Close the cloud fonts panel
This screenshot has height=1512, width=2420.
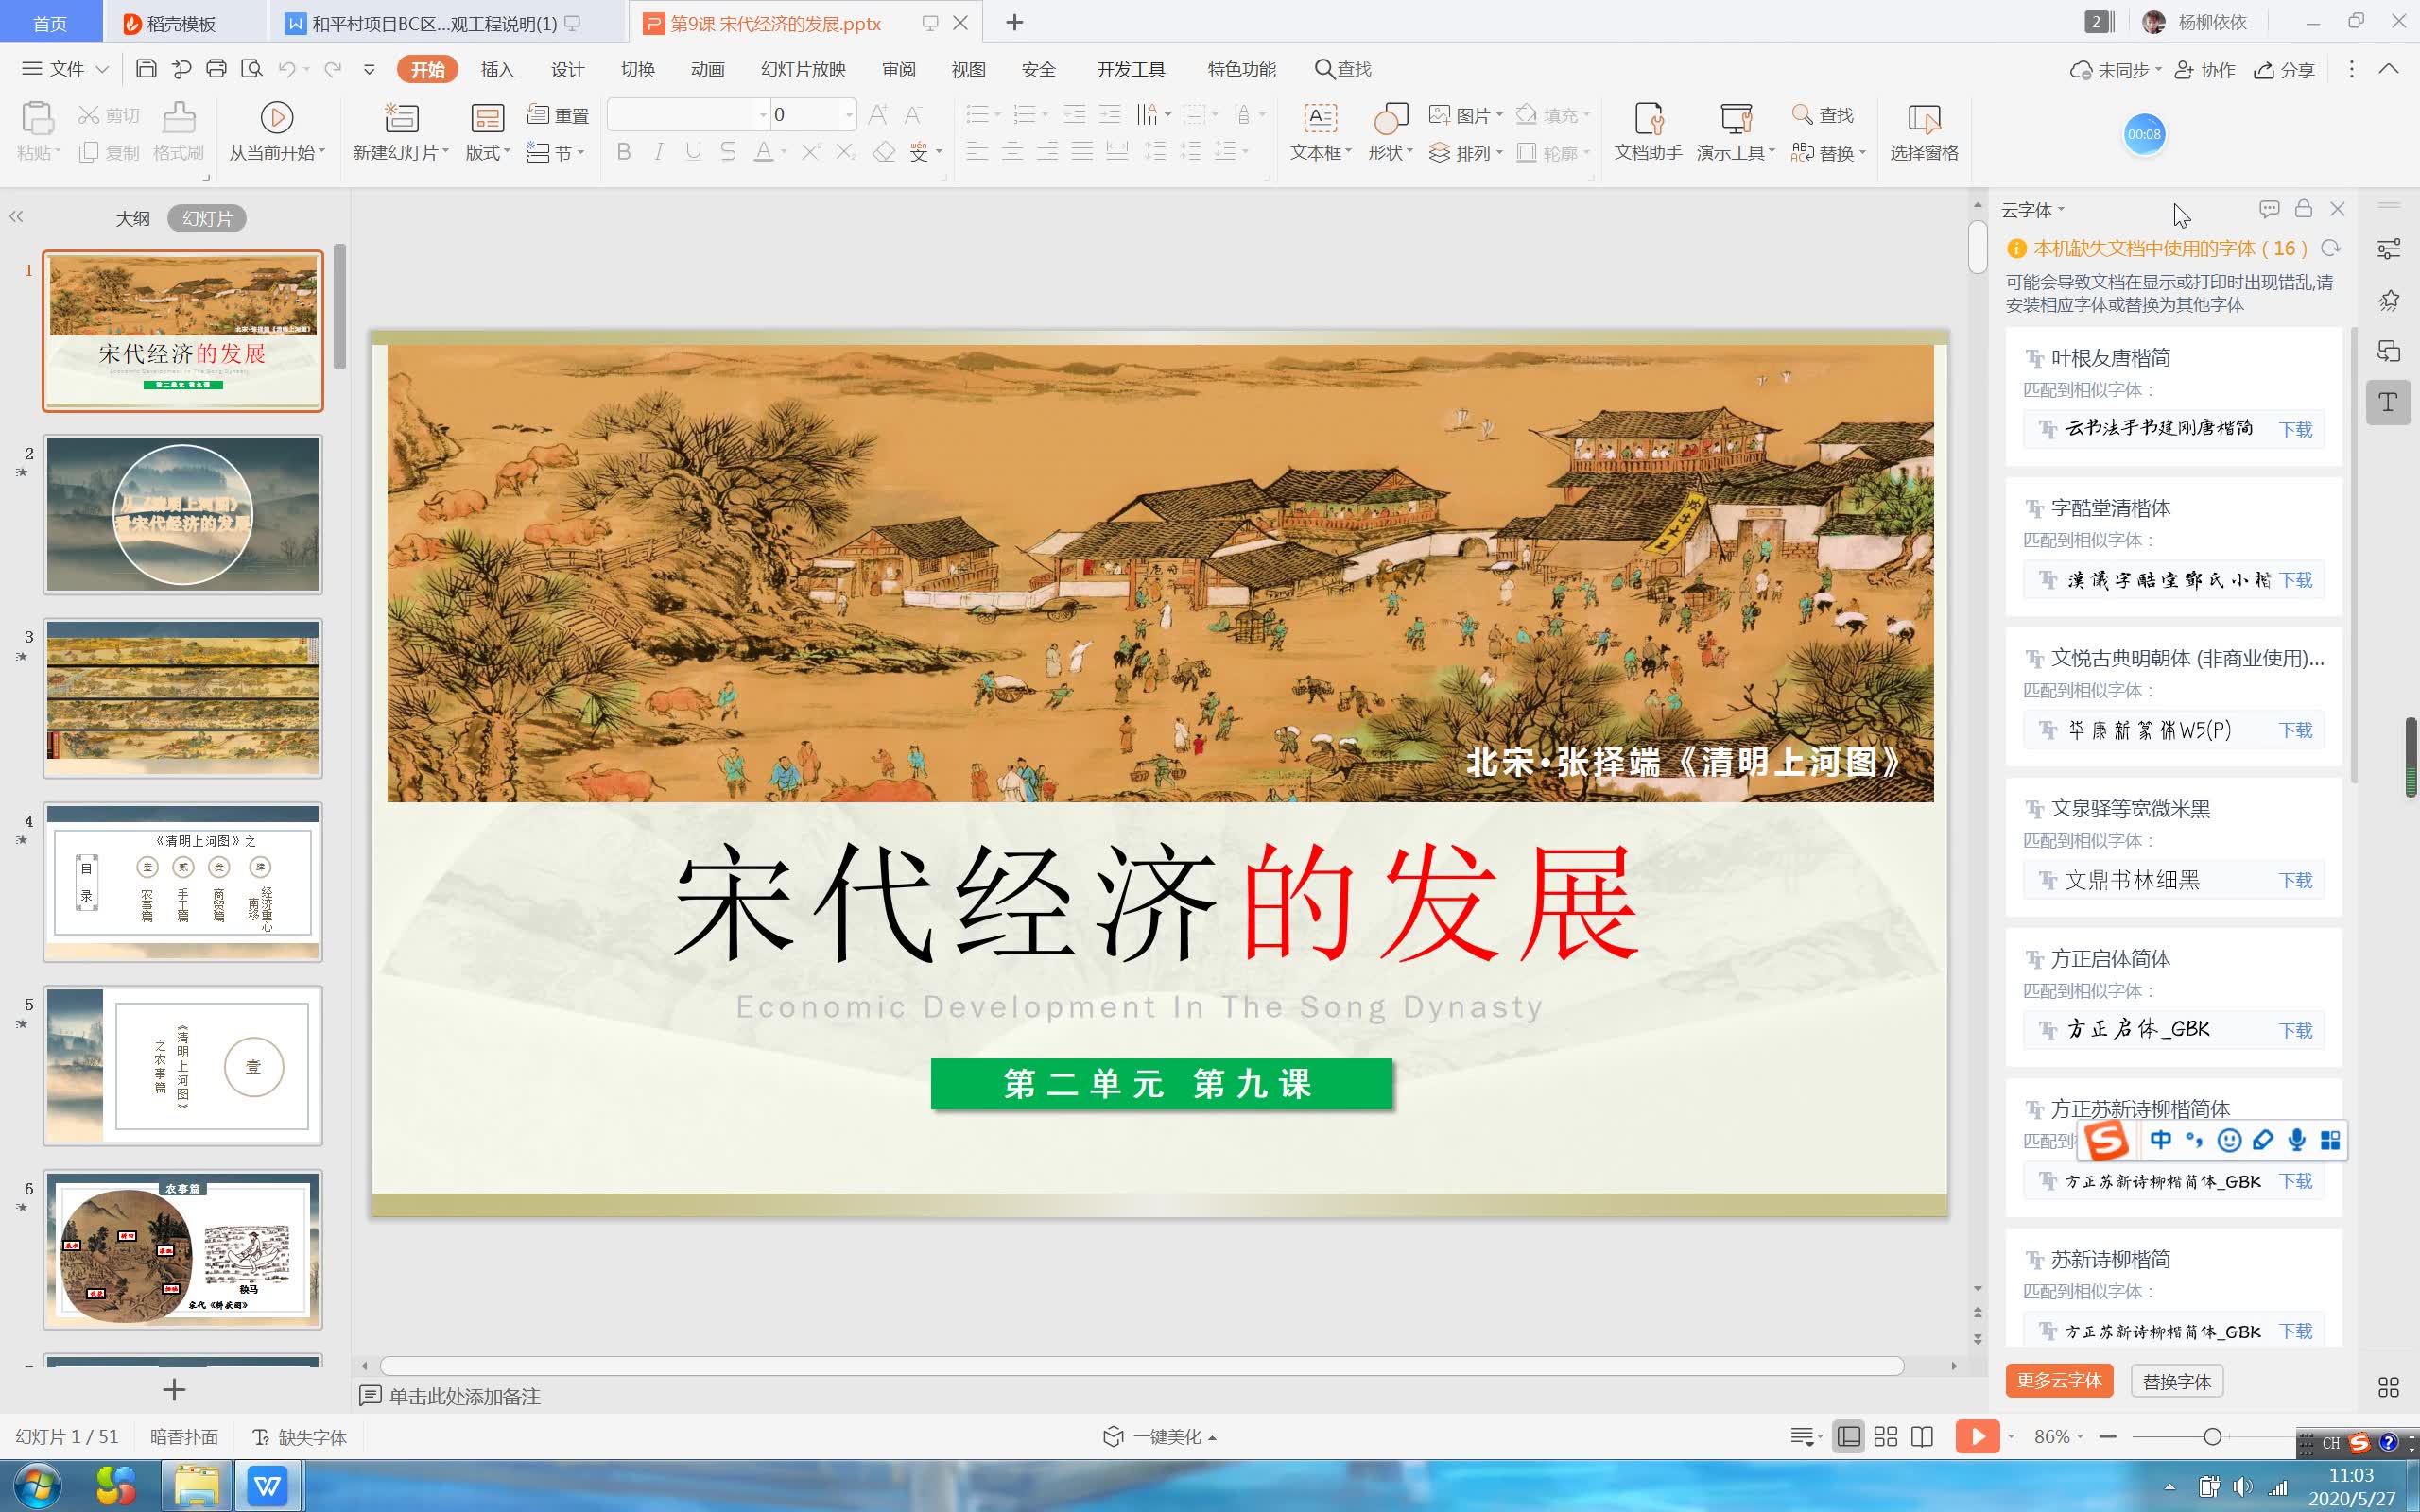click(2337, 209)
